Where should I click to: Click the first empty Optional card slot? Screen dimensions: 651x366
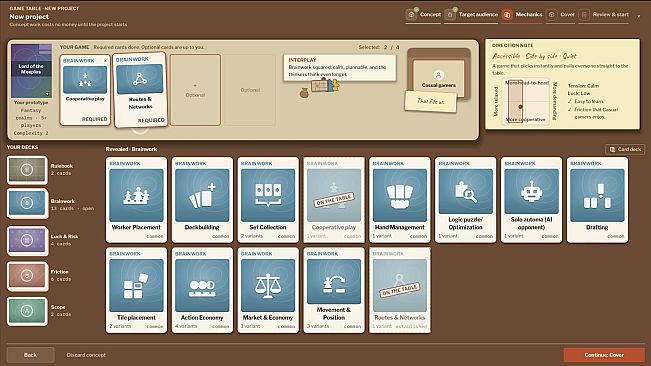[x=195, y=90]
